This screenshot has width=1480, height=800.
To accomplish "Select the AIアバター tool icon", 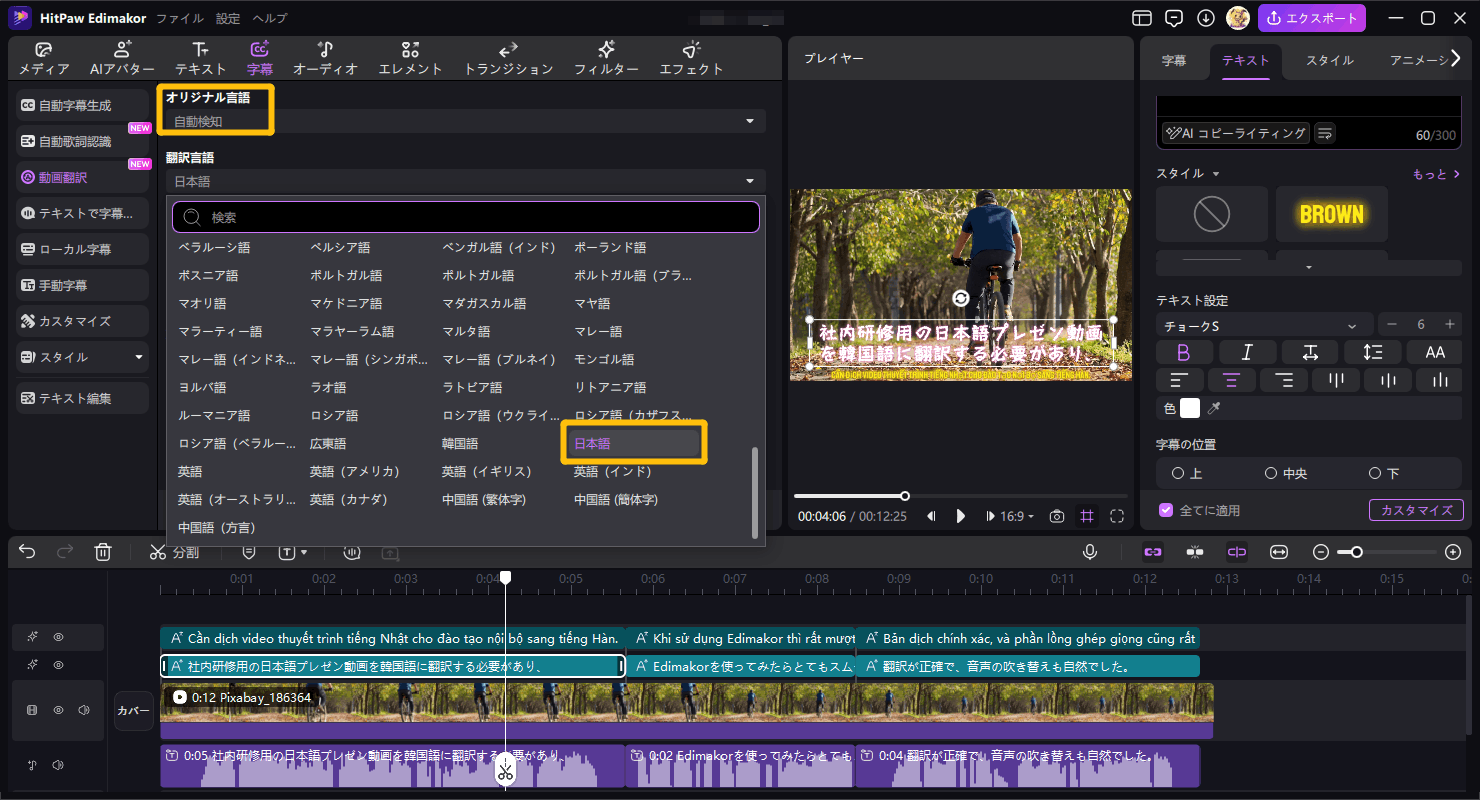I will 121,57.
